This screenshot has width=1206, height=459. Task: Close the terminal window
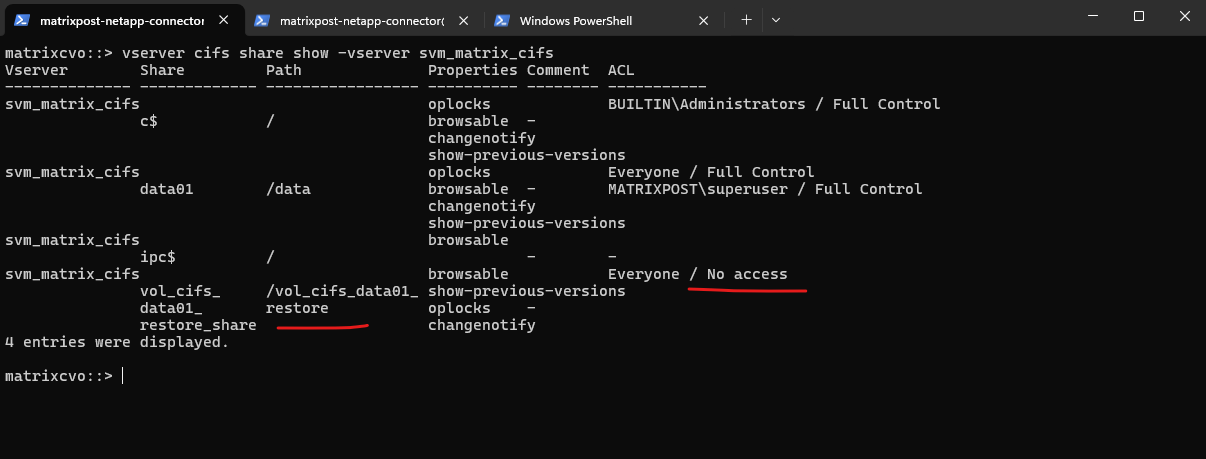[1183, 16]
